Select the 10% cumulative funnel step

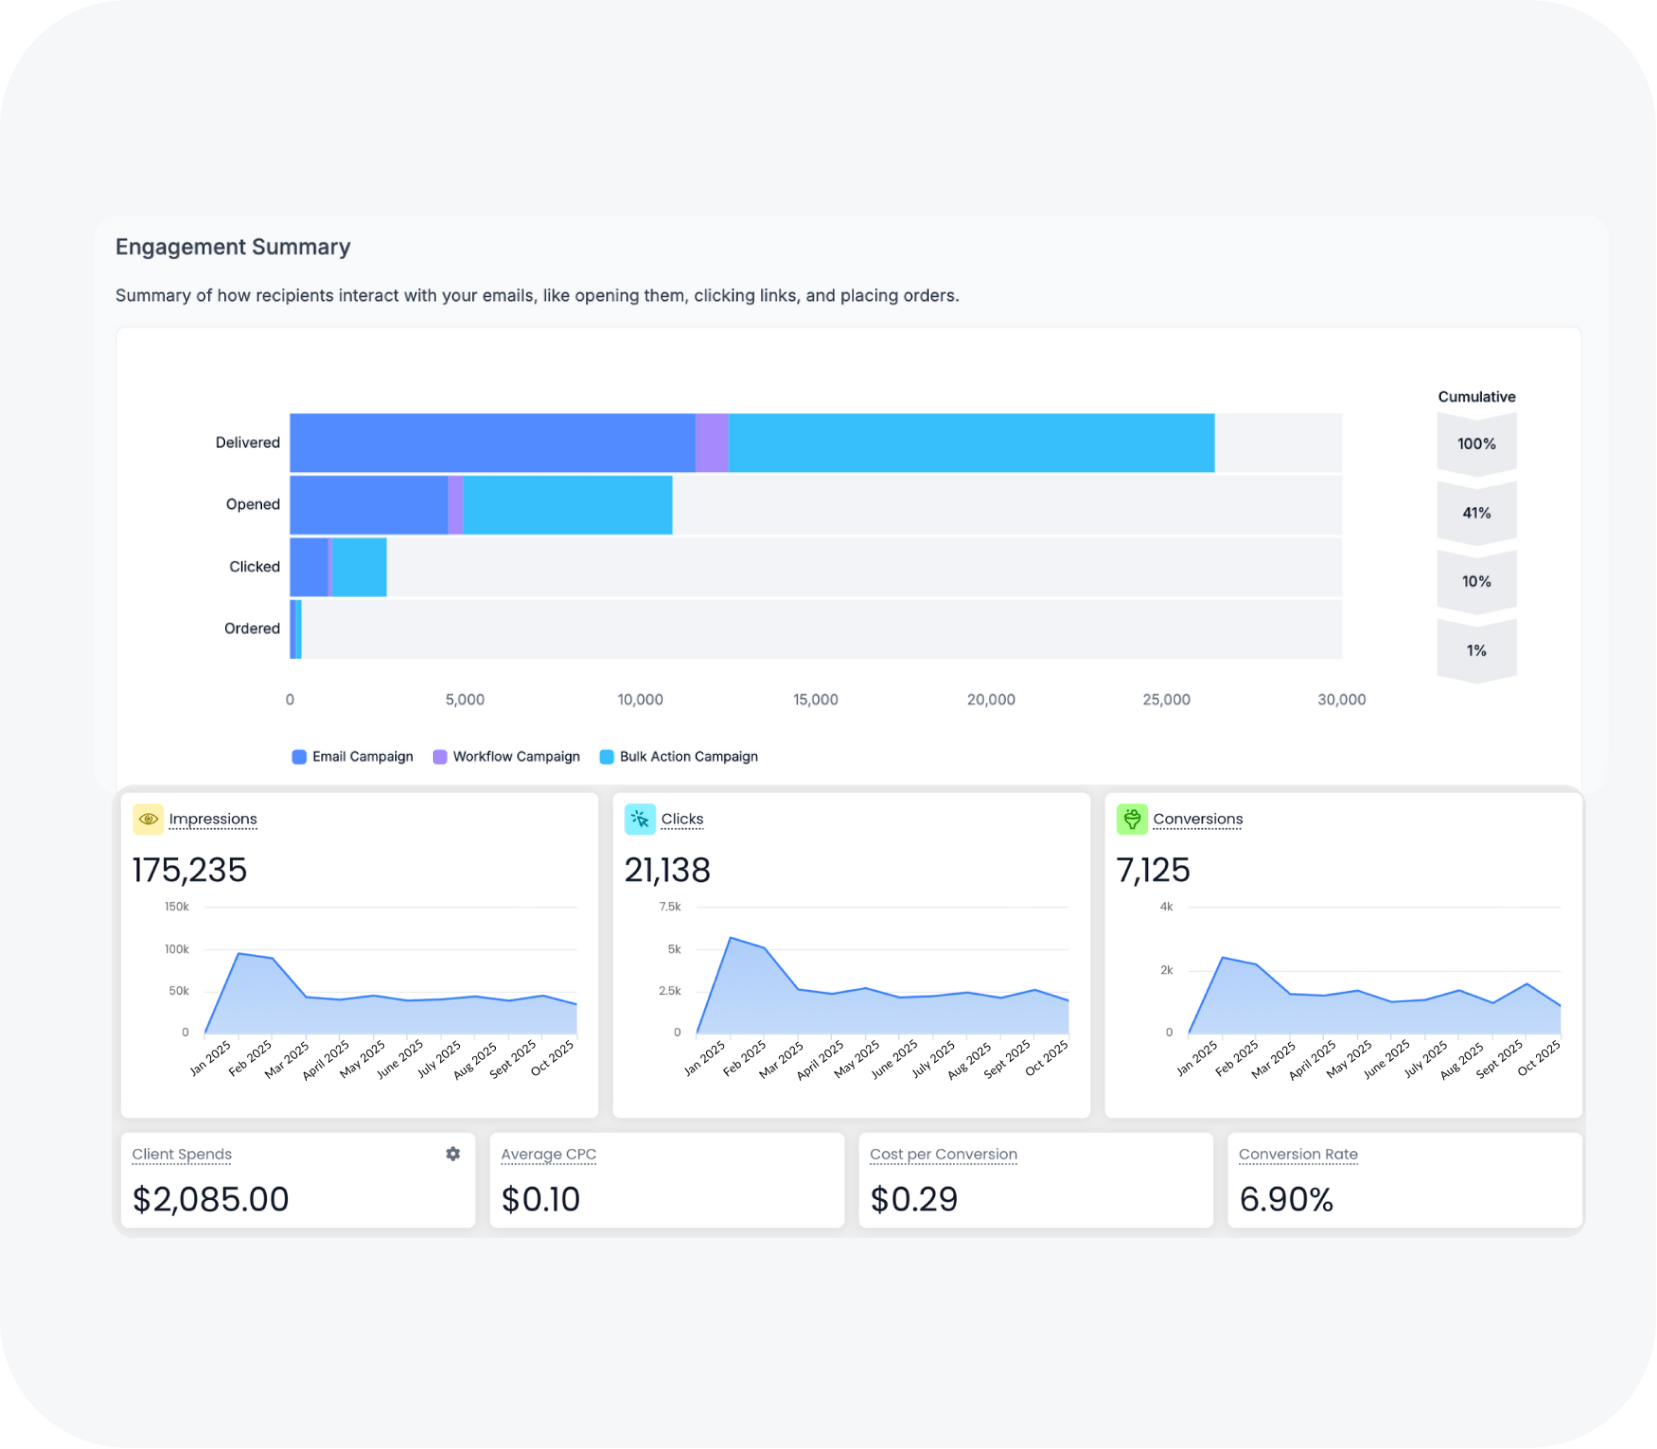(1476, 582)
